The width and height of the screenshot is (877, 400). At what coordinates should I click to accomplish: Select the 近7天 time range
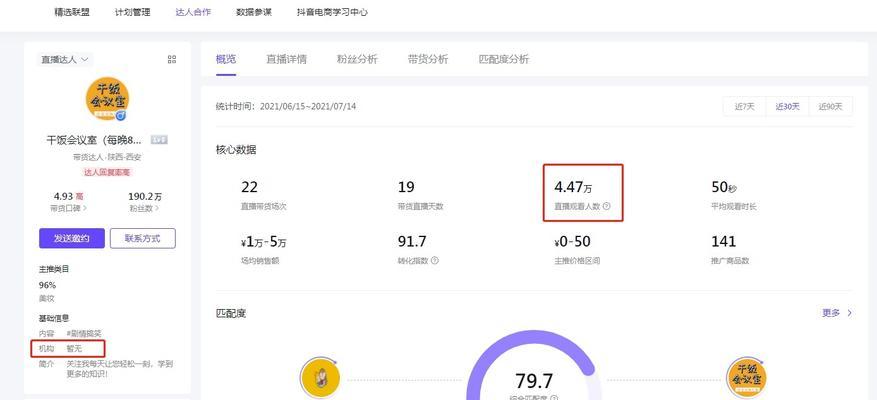click(744, 106)
